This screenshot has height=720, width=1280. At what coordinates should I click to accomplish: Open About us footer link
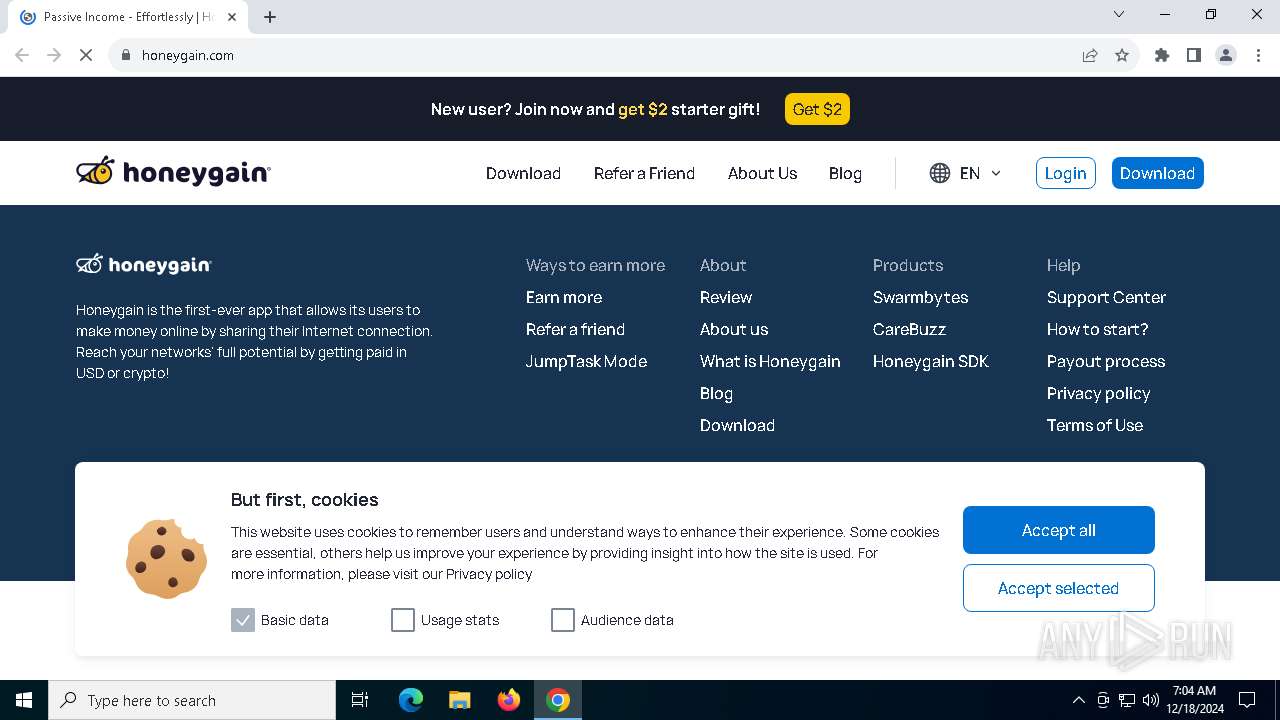click(734, 329)
